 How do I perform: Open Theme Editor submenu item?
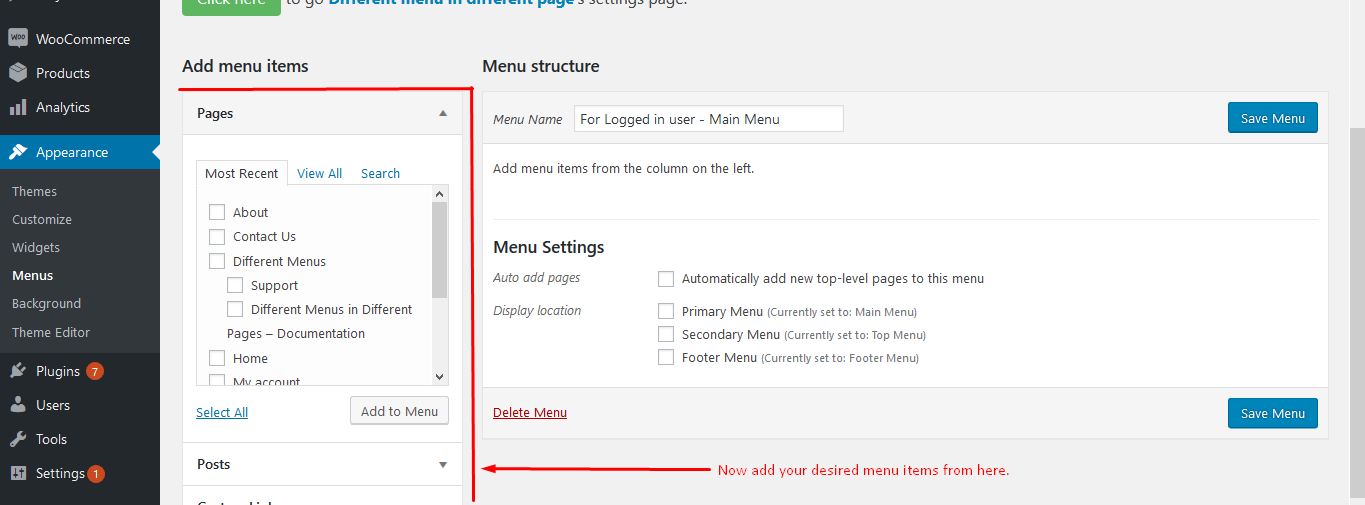pos(51,332)
